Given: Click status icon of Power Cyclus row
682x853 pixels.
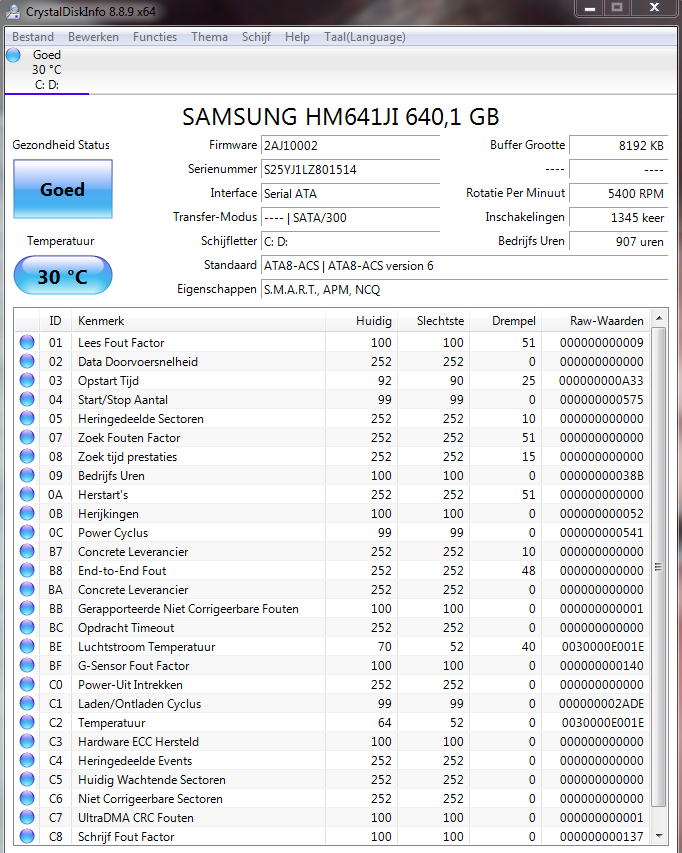Looking at the screenshot, I should click(27, 533).
